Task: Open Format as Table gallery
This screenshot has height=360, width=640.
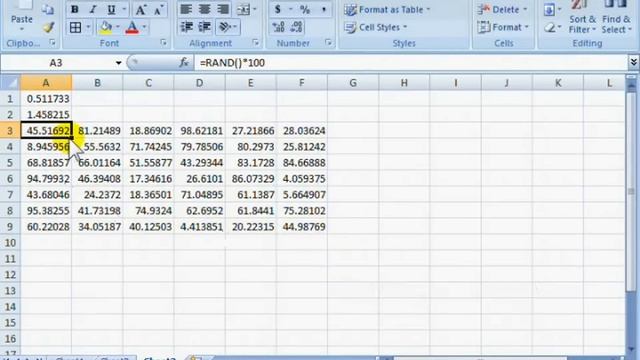Action: pyautogui.click(x=387, y=9)
